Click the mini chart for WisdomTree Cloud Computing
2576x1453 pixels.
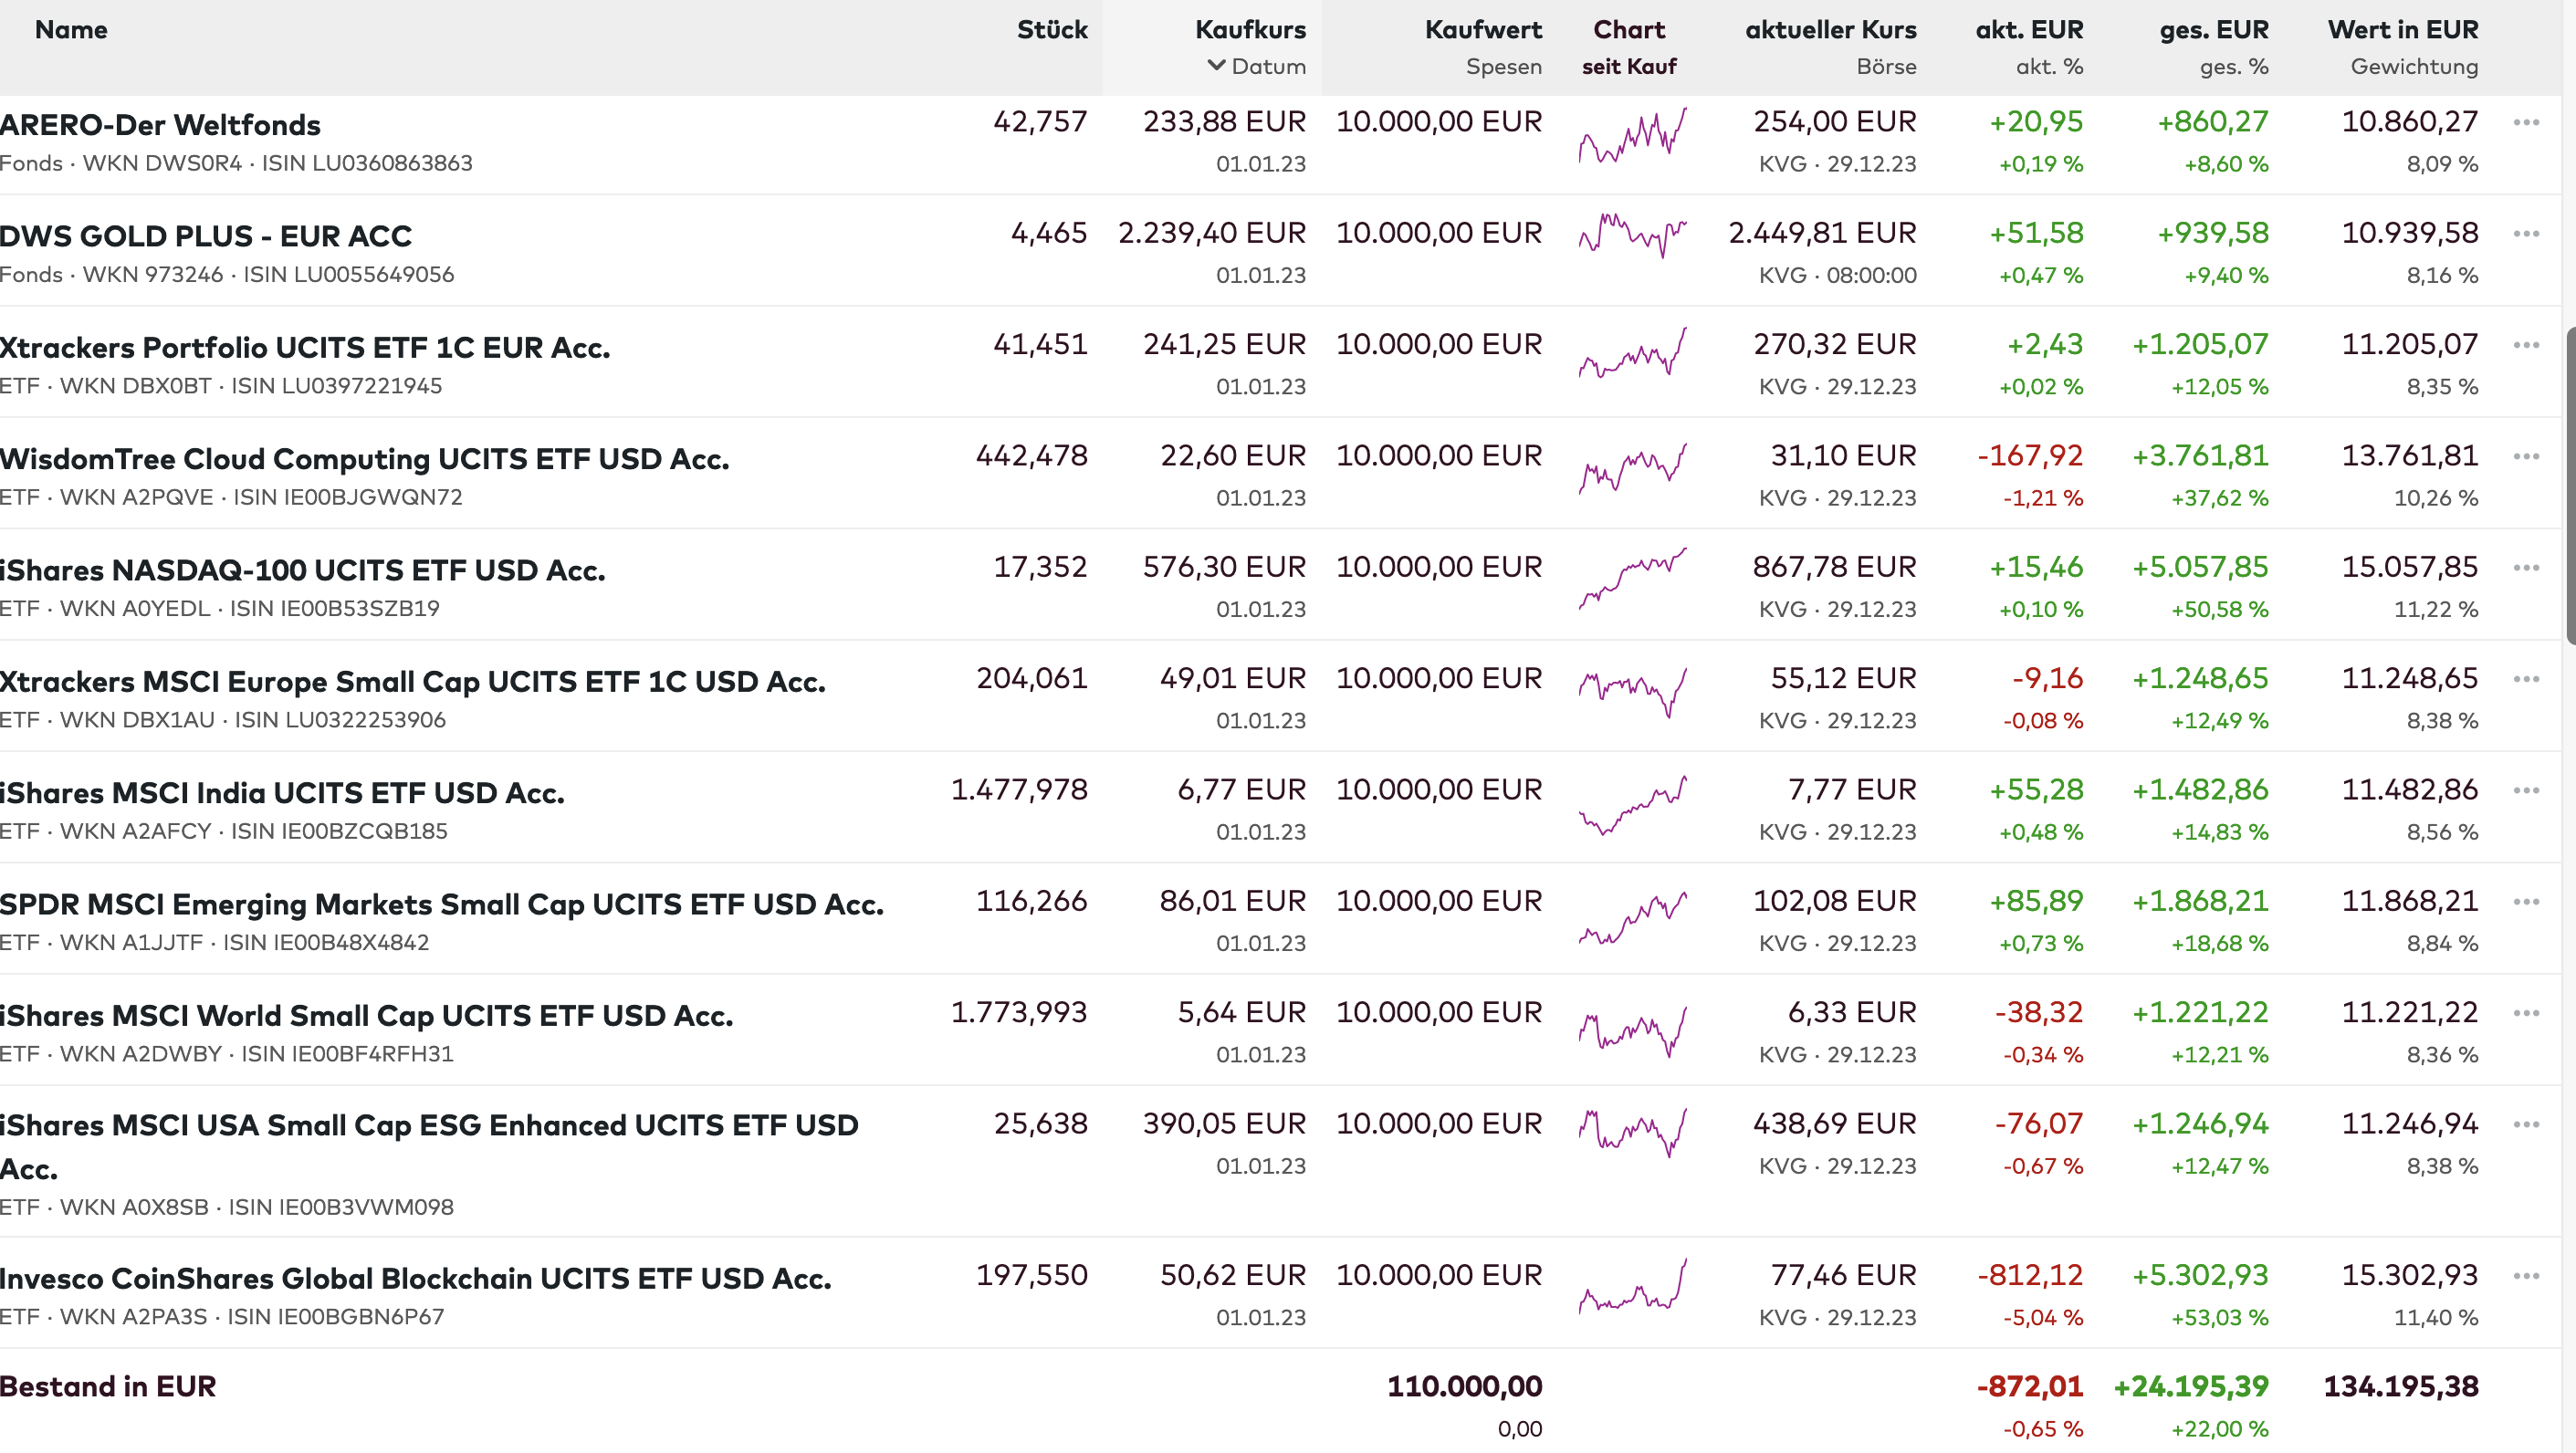tap(1632, 468)
